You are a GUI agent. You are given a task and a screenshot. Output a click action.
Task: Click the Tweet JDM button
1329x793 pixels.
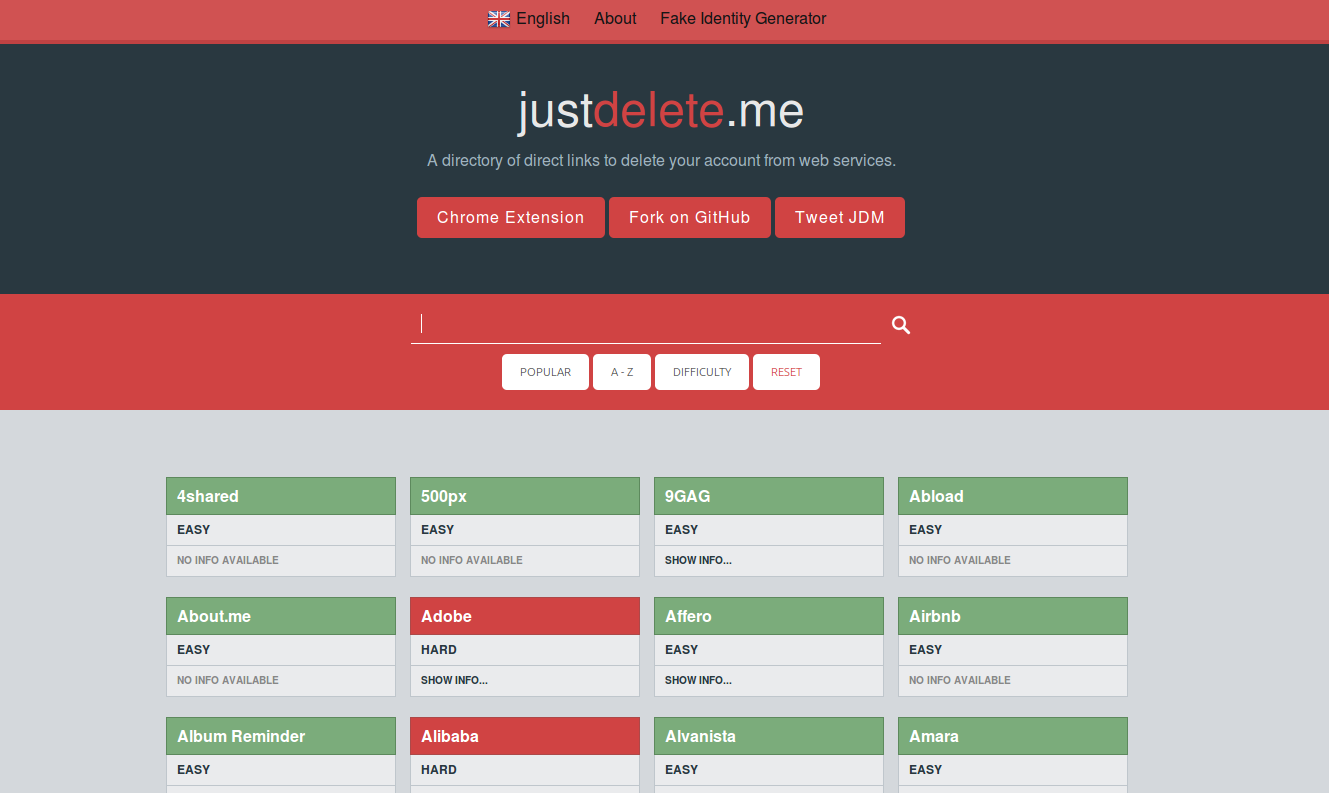tap(839, 218)
